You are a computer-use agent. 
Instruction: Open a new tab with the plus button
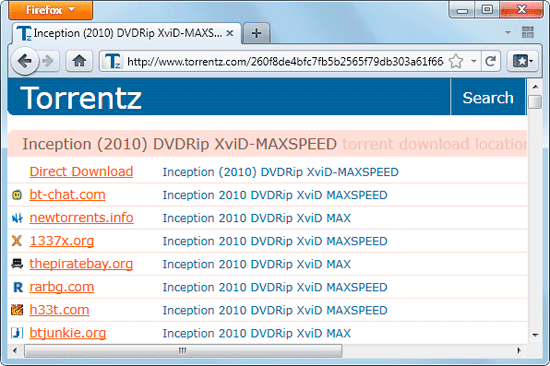(x=256, y=33)
